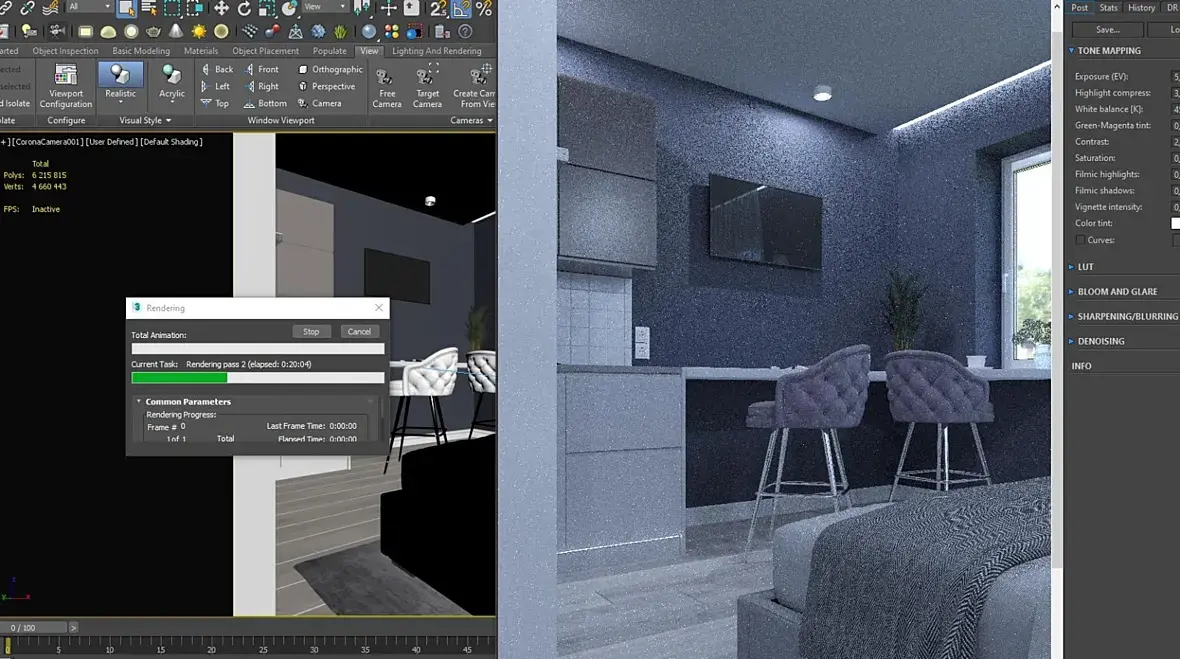Set viewport to Back view
Screen dimensions: 1180x659
coord(217,69)
